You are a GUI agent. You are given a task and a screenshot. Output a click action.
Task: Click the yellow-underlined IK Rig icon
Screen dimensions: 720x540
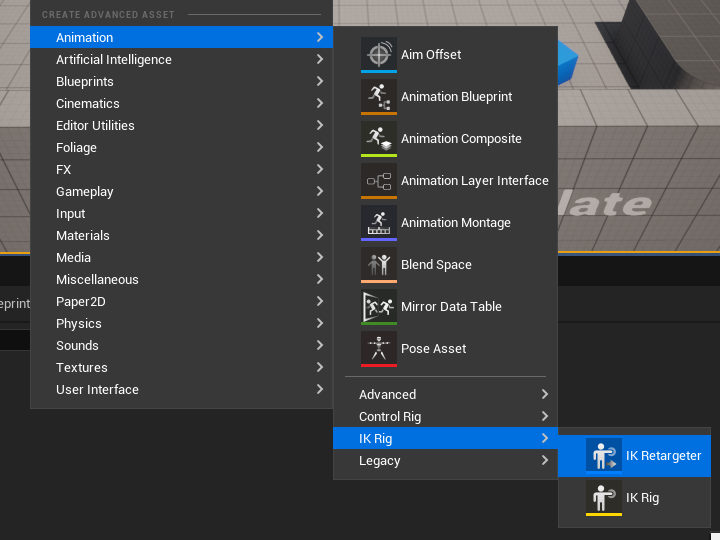(604, 498)
